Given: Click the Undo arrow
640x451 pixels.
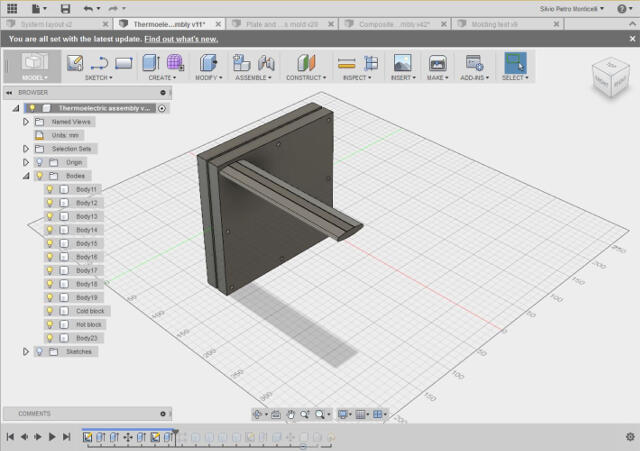Looking at the screenshot, I should [88, 9].
